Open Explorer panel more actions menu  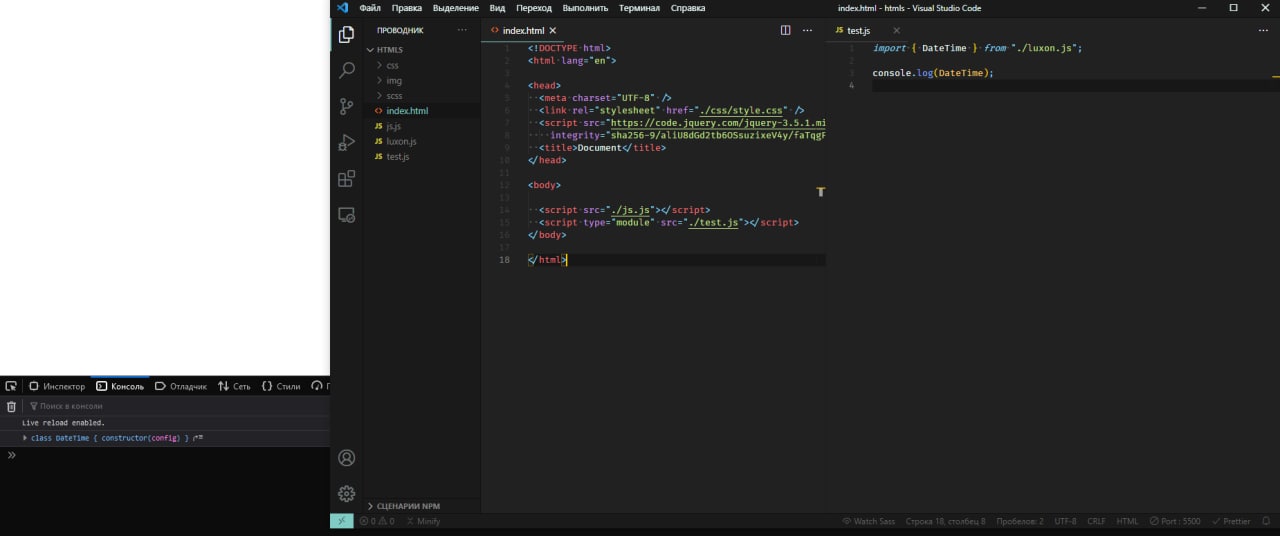click(462, 31)
